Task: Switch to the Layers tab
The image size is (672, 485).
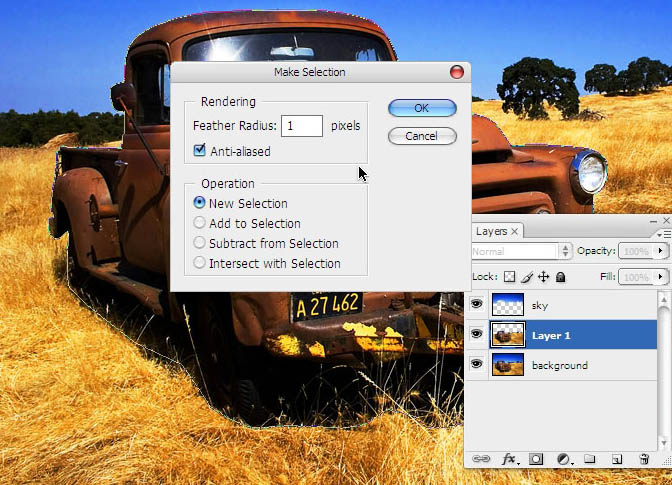Action: pos(492,231)
